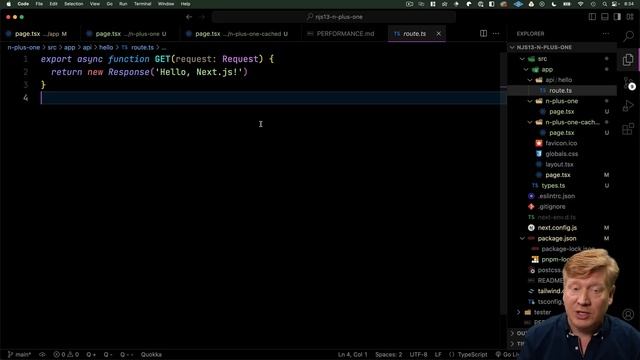The image size is (640, 360).
Task: Open Customize Layout icon
Action: 630,17
